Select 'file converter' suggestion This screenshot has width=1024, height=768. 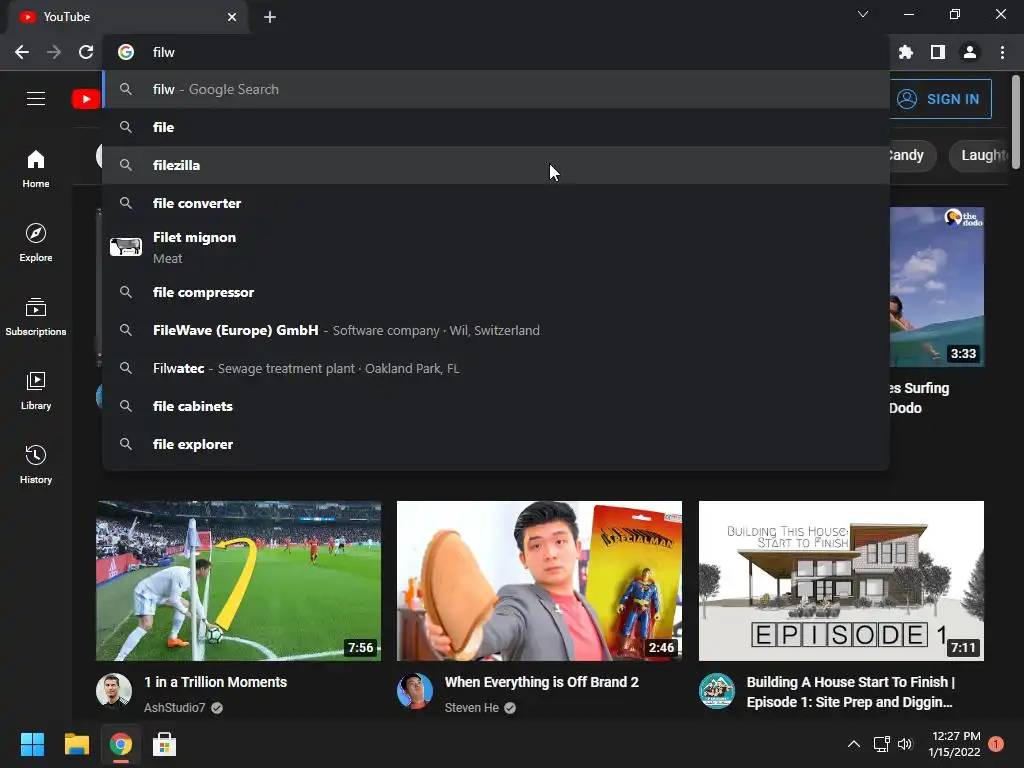click(496, 203)
